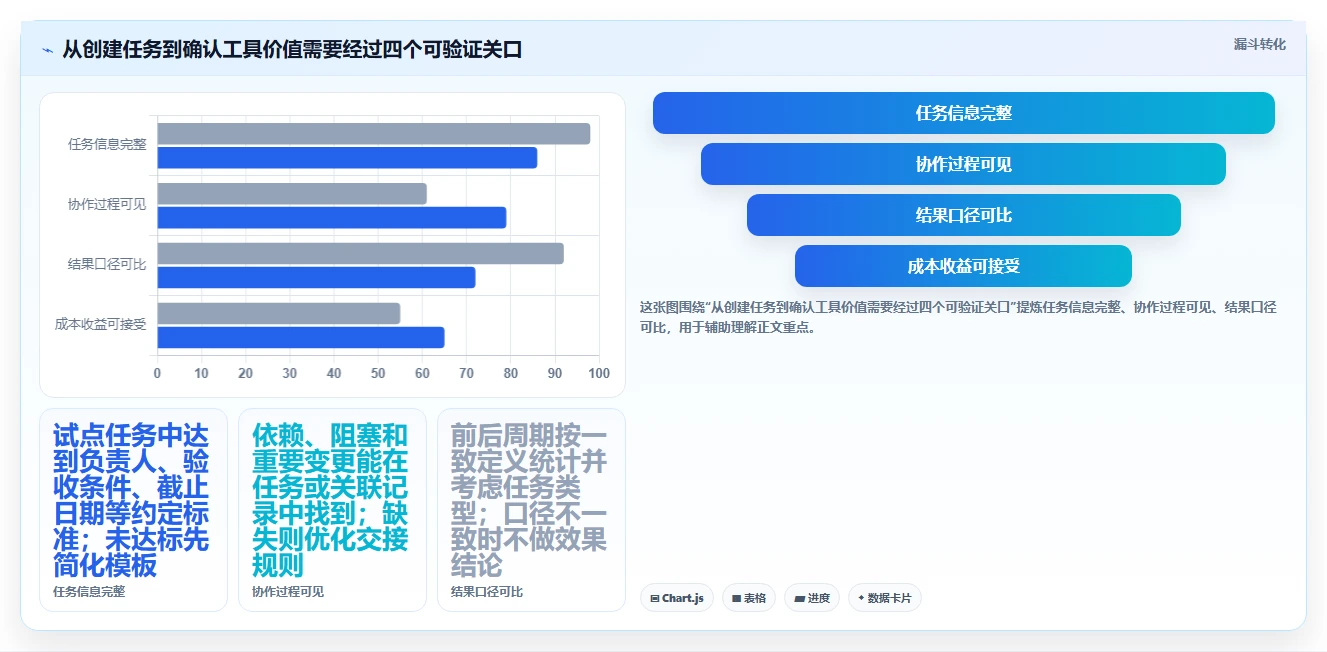This screenshot has height=652, width=1327.
Task: Click the 结果口径可比 chart axis label
Action: point(107,264)
